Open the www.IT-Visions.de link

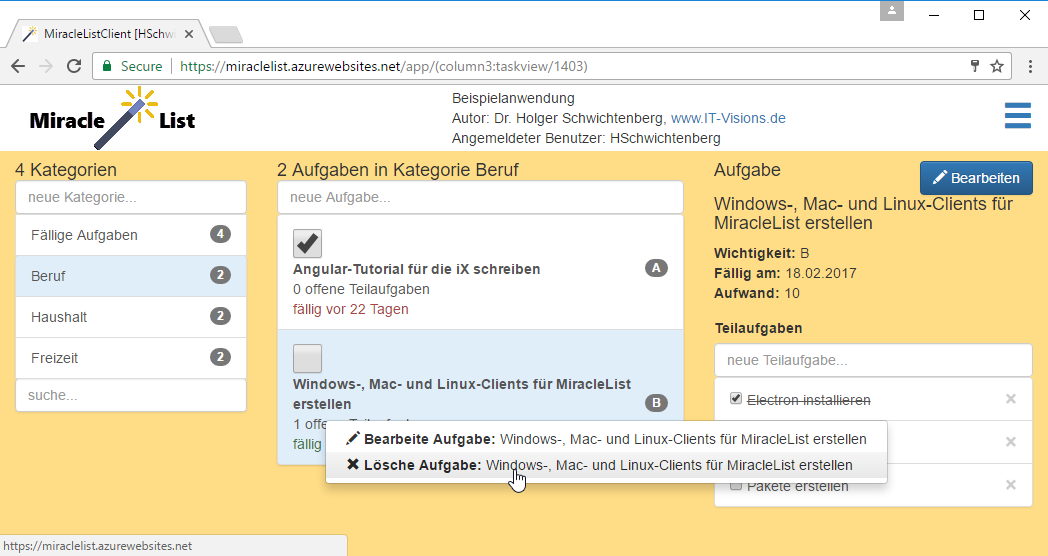tap(728, 118)
